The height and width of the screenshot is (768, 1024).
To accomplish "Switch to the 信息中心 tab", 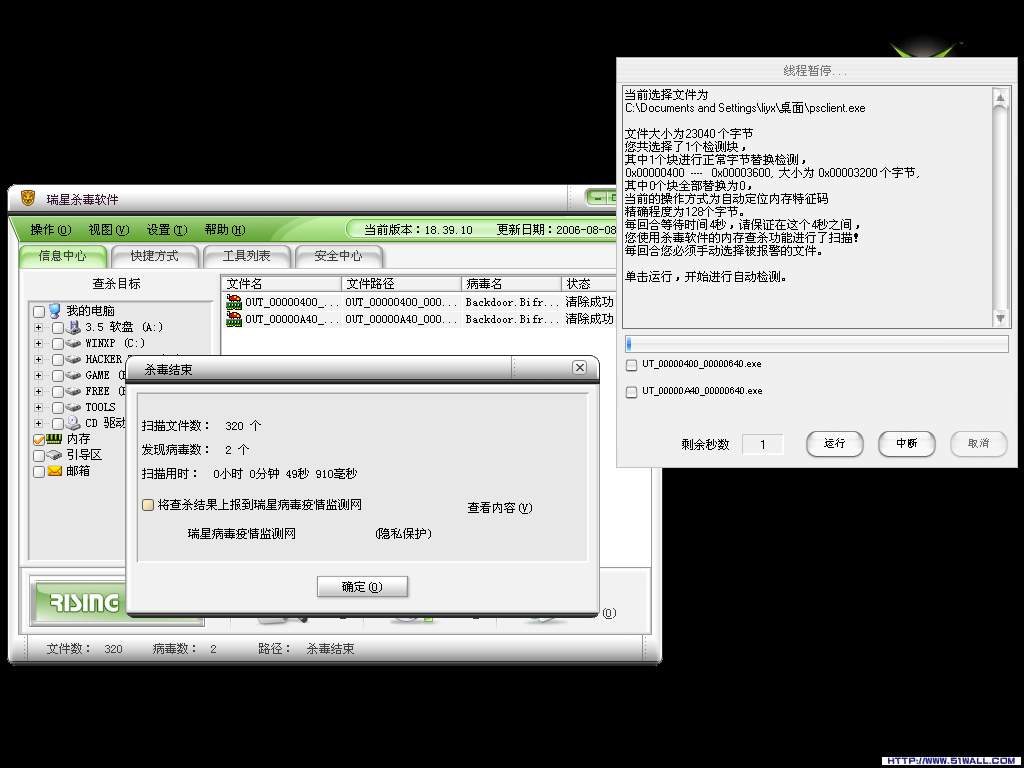I will click(x=63, y=256).
